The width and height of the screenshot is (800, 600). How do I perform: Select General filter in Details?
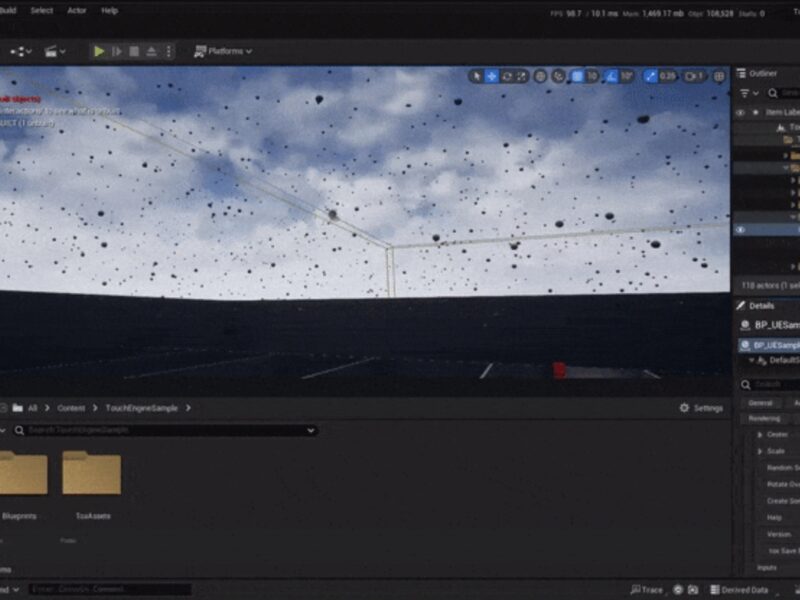(760, 403)
